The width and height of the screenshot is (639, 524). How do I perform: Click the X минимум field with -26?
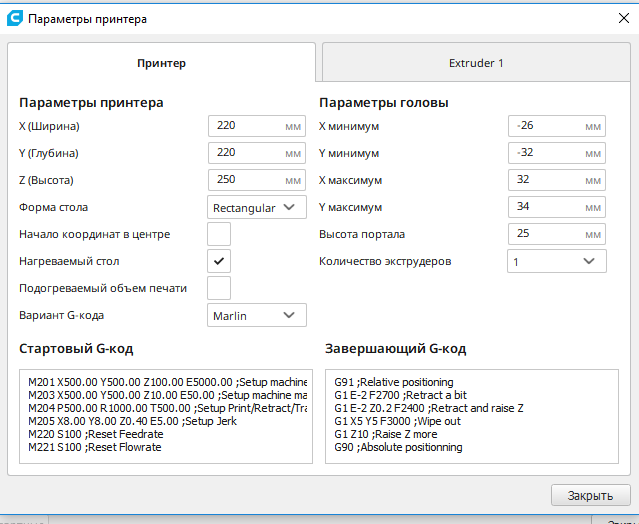[557, 126]
